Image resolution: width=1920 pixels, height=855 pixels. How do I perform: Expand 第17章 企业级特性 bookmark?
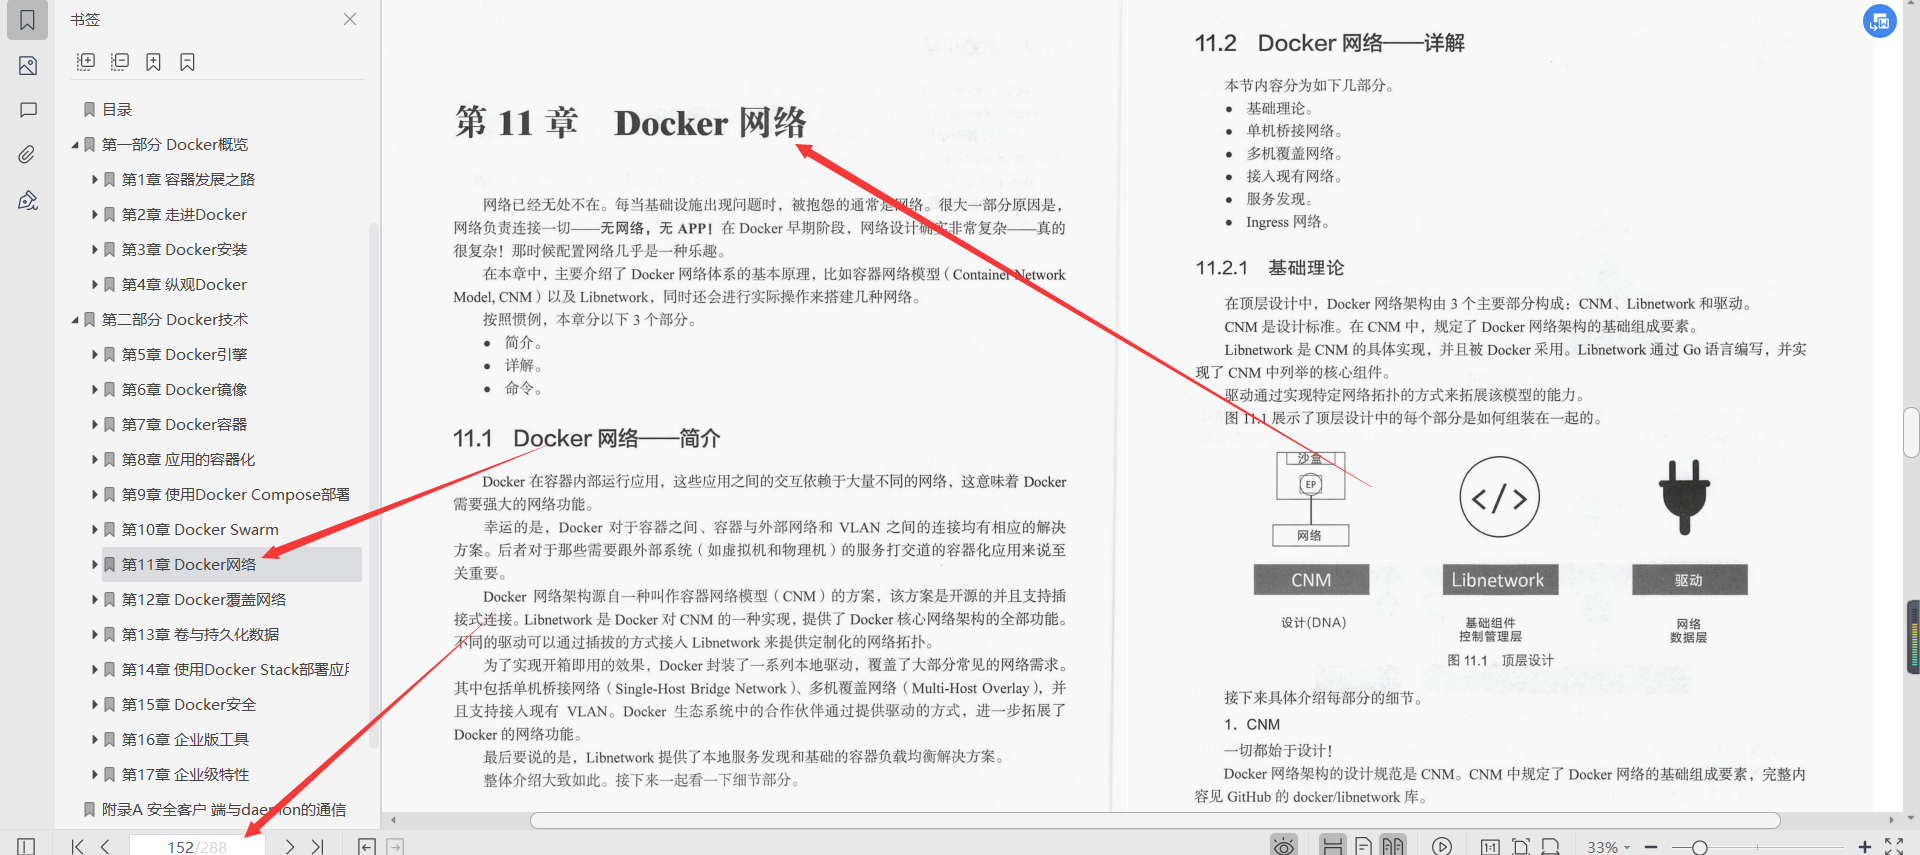tap(95, 775)
